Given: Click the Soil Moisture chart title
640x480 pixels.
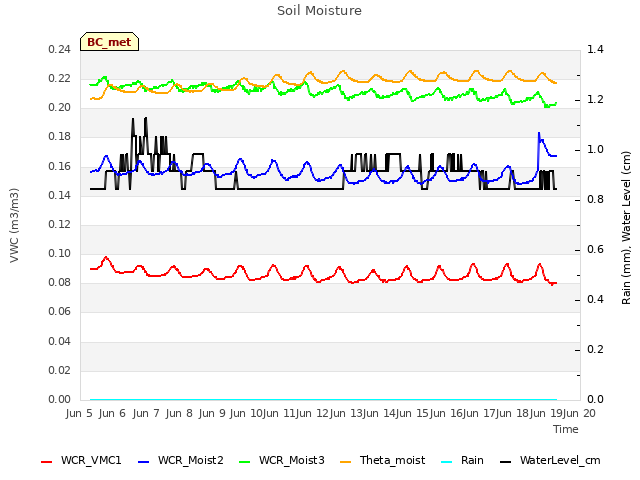Looking at the screenshot, I should [320, 11].
